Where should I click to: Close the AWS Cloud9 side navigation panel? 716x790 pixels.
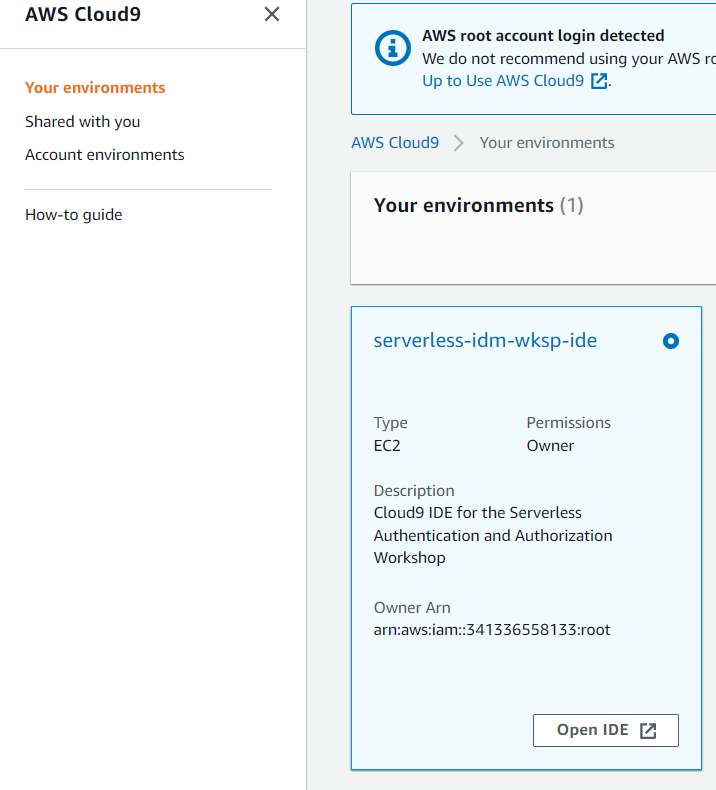click(x=272, y=14)
